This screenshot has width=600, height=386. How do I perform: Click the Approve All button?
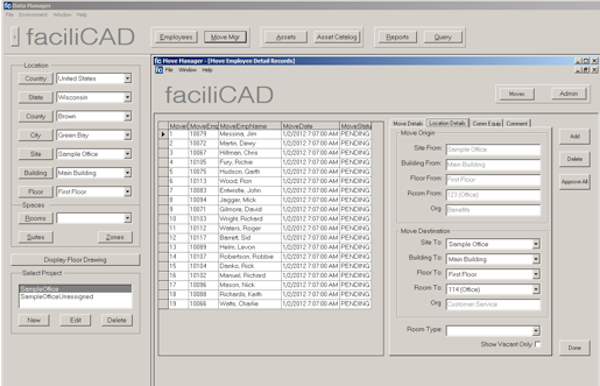[574, 182]
